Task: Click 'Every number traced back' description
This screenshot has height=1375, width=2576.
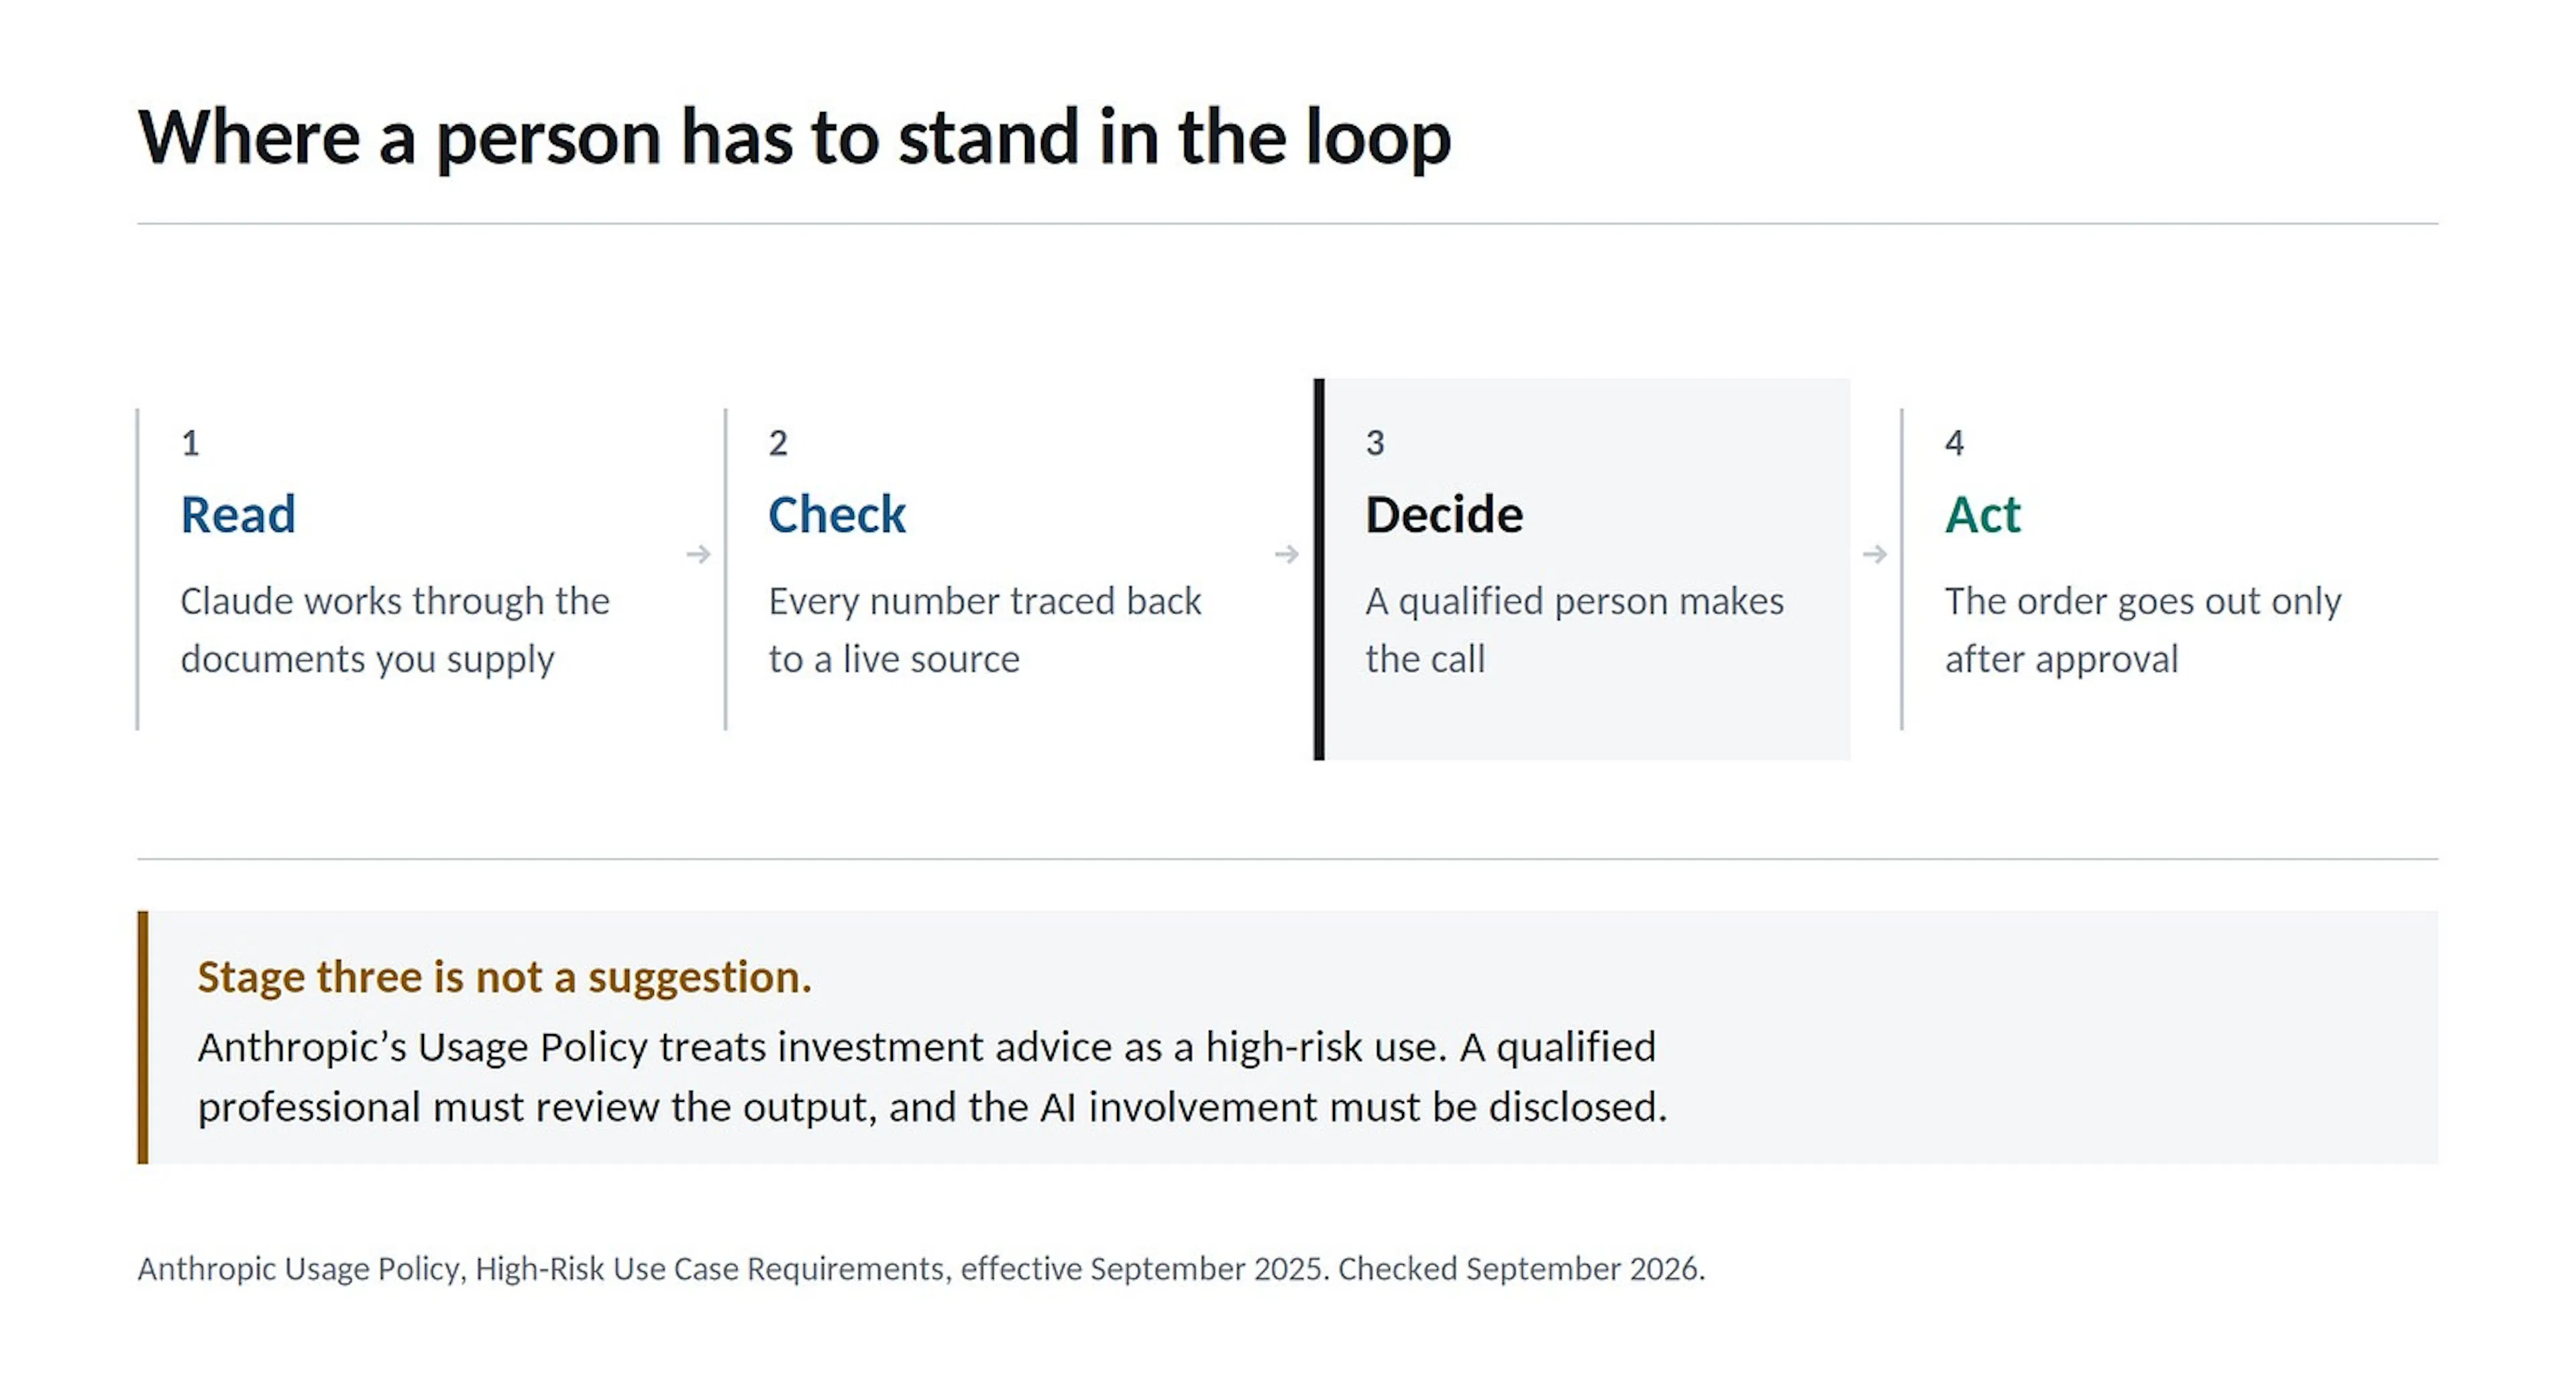Action: point(985,630)
